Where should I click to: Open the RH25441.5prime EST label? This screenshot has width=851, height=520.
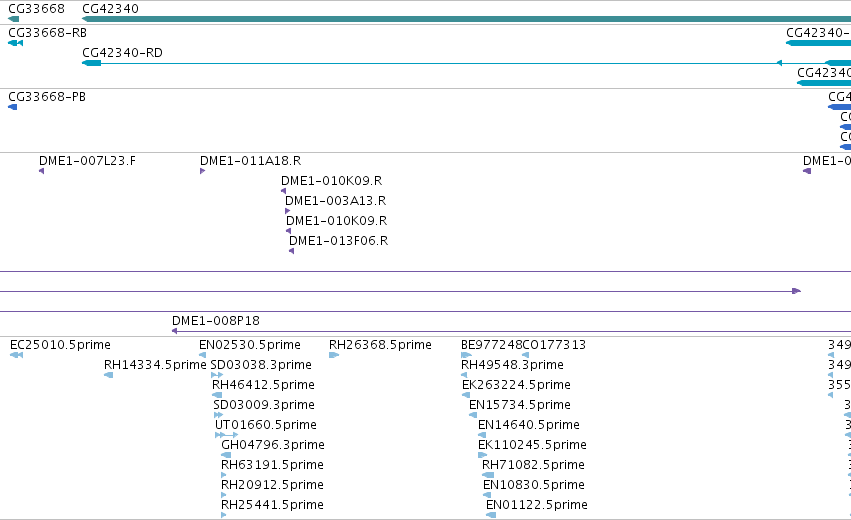click(x=272, y=505)
